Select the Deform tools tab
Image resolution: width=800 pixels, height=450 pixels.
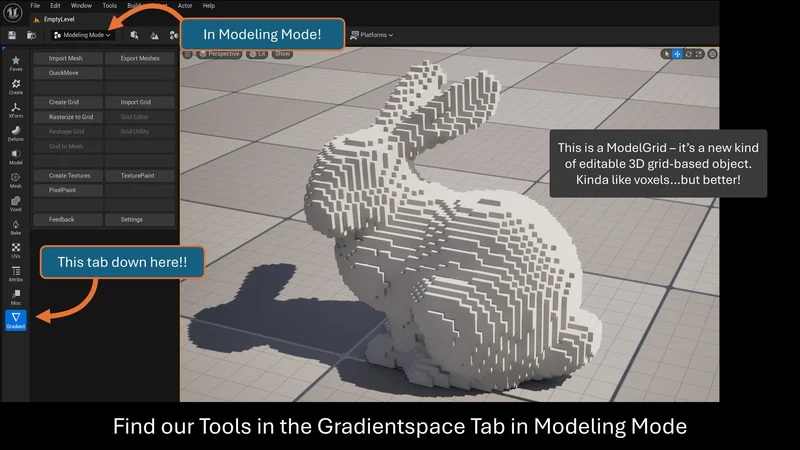click(16, 134)
